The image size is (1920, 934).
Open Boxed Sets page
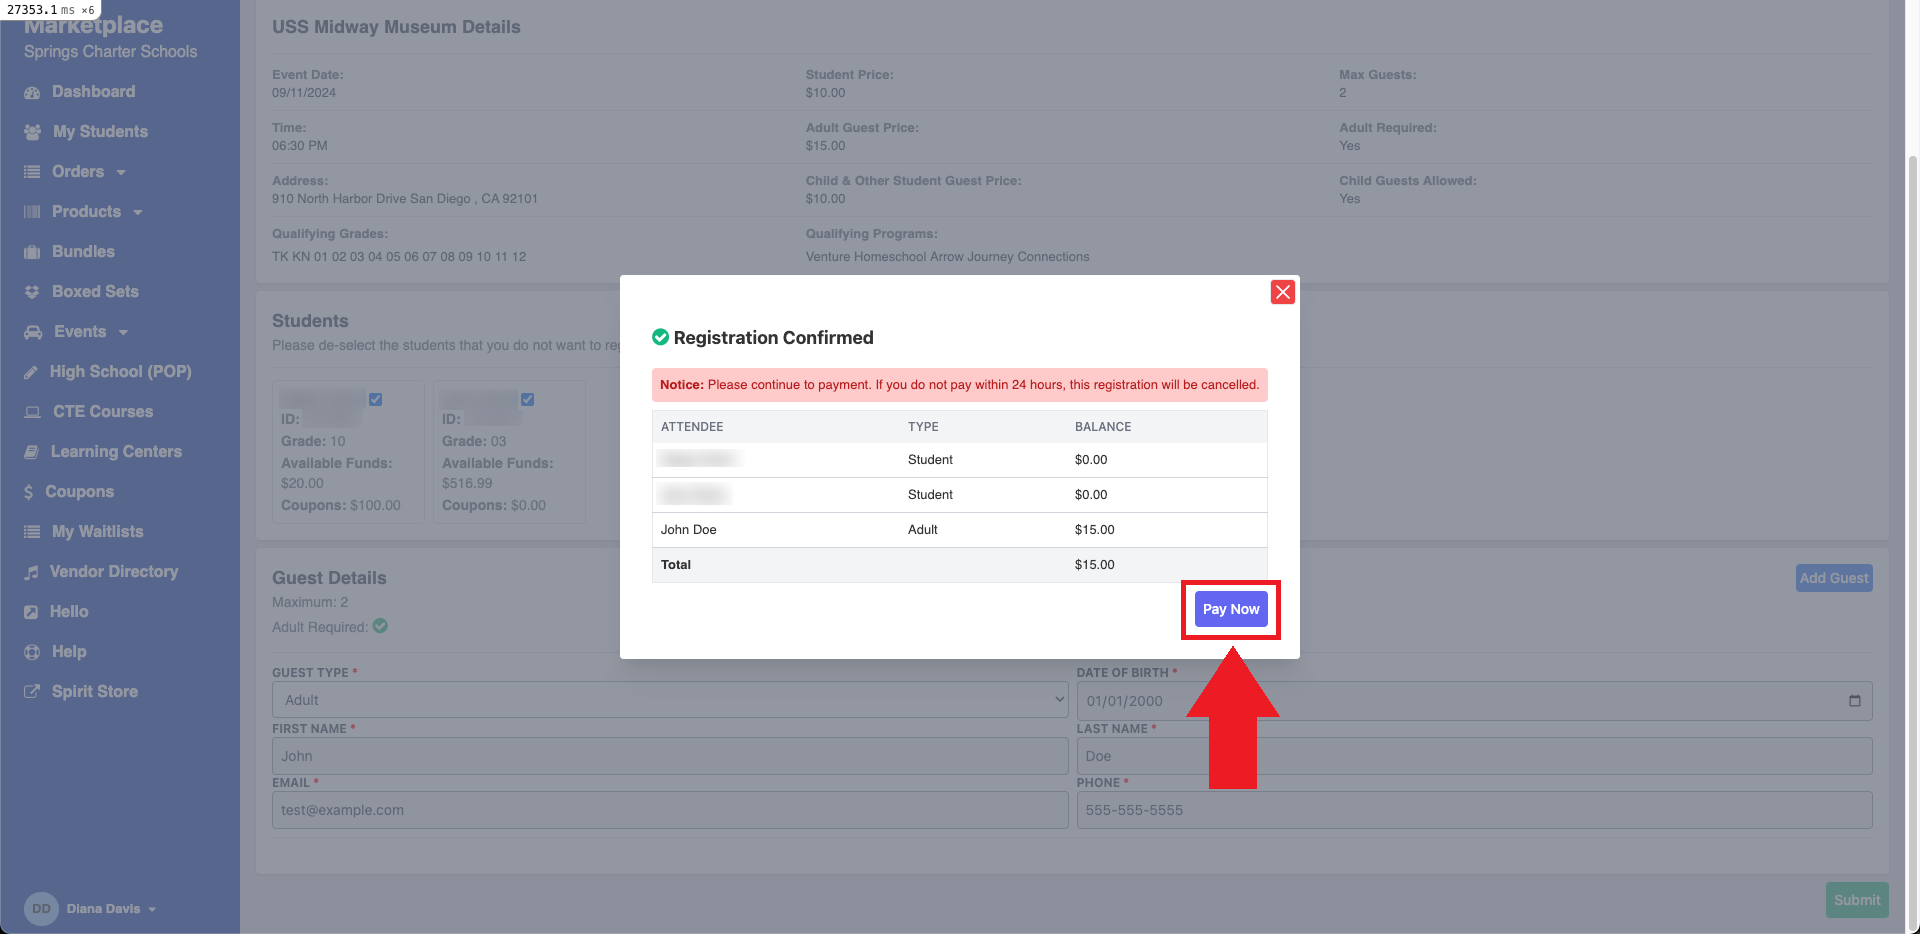point(95,291)
